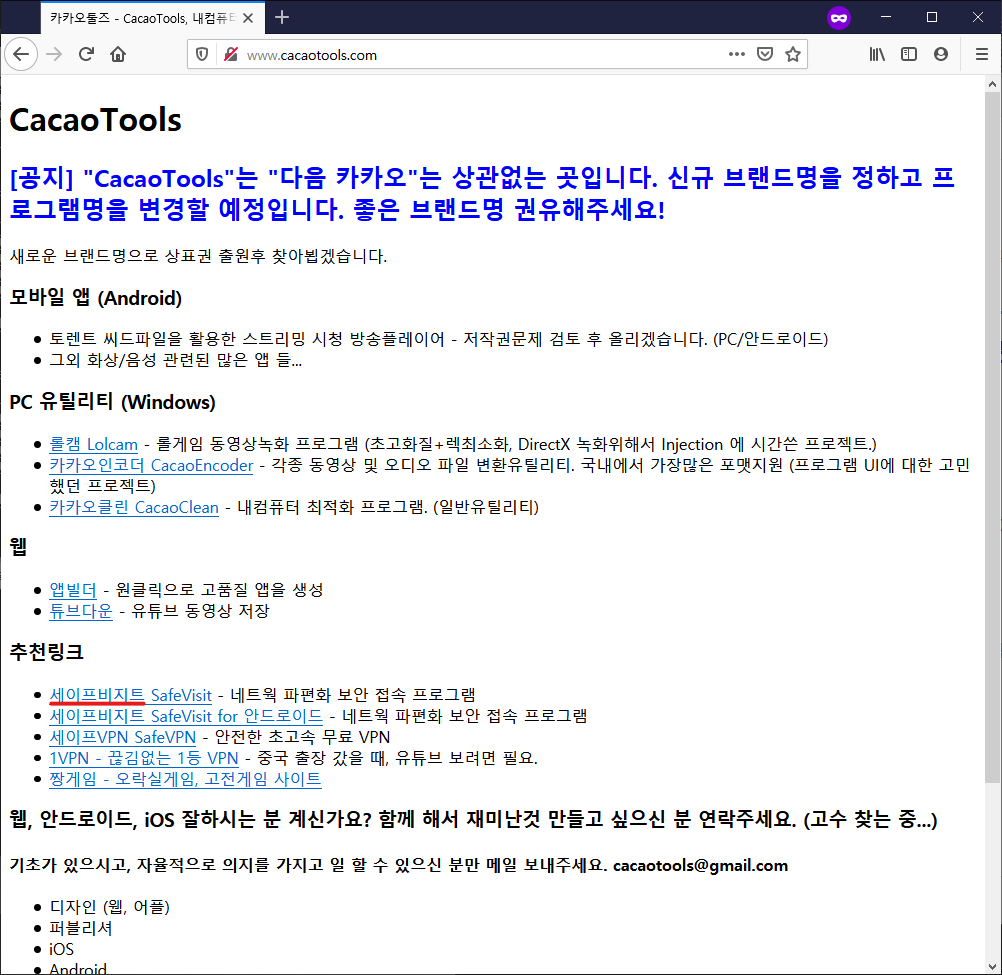Click the CacaoTools page heading
Screen dimensions: 1002x975
[95, 120]
